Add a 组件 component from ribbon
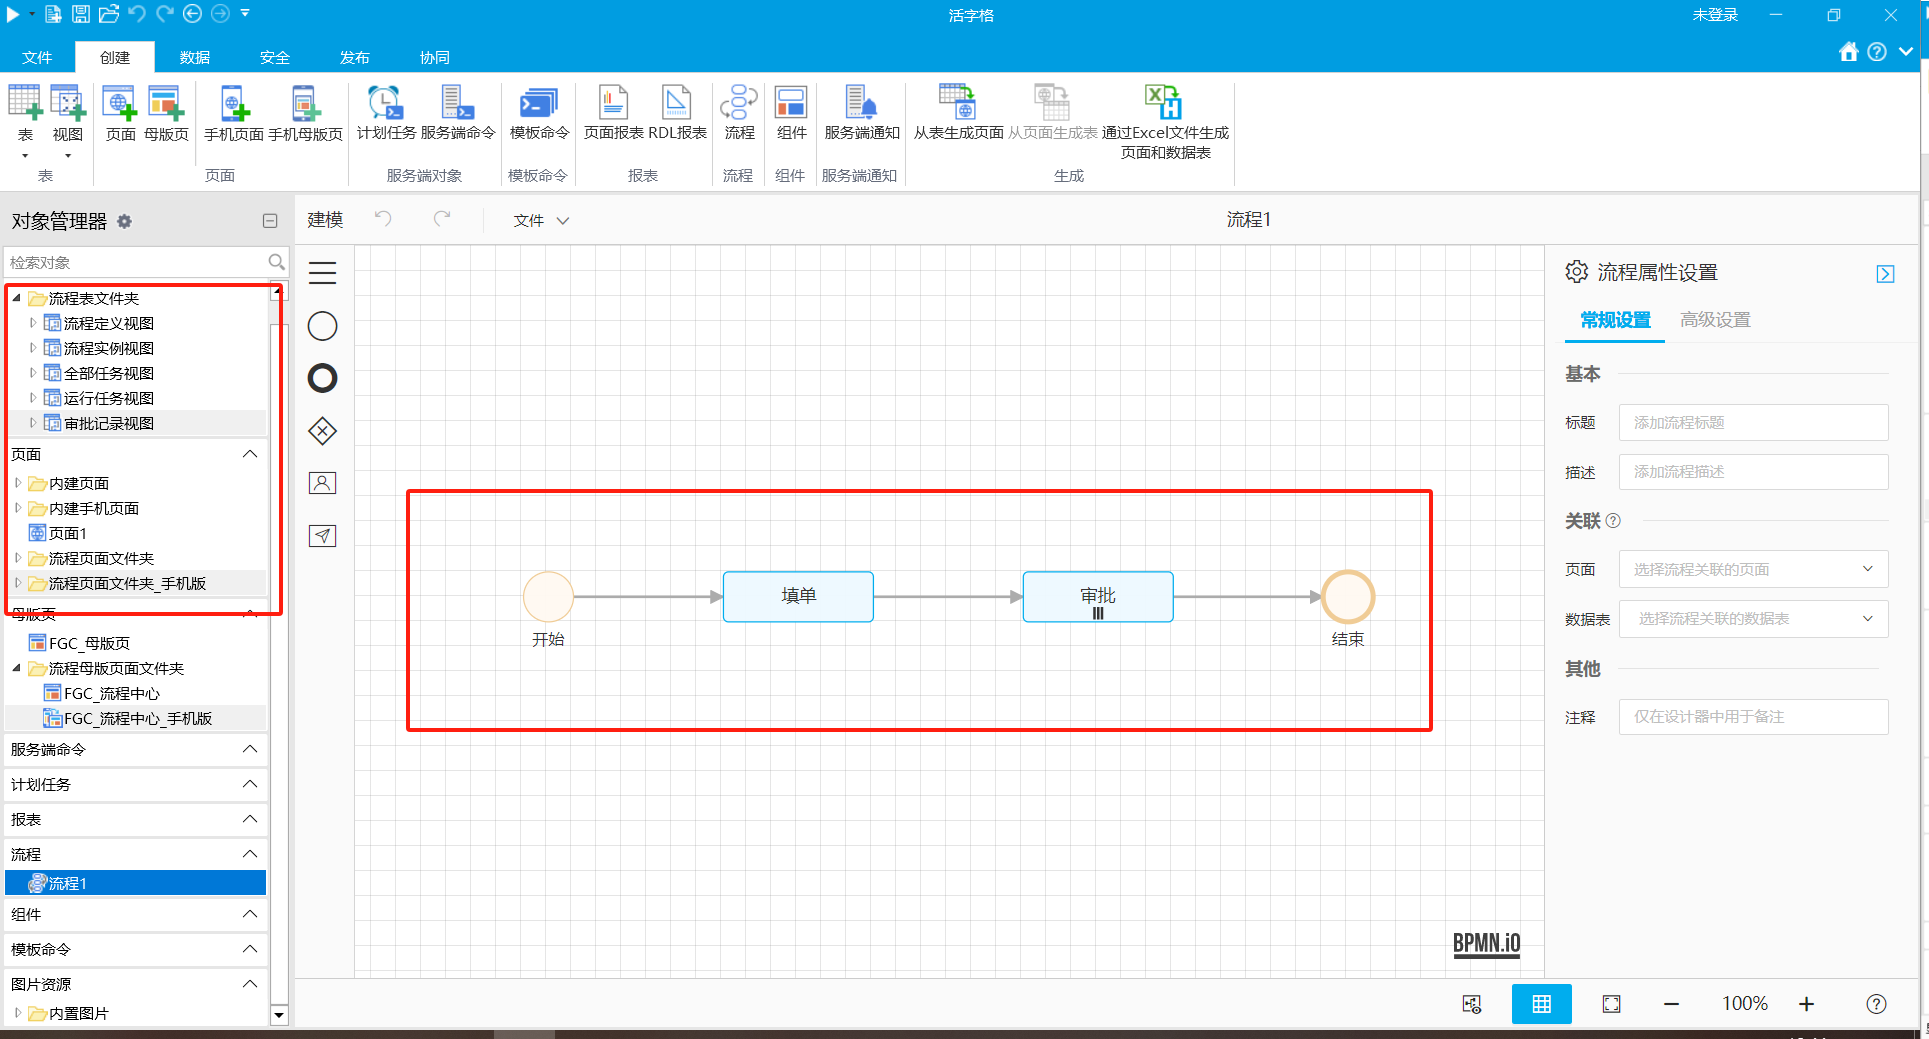Viewport: 1929px width, 1039px height. (x=791, y=113)
